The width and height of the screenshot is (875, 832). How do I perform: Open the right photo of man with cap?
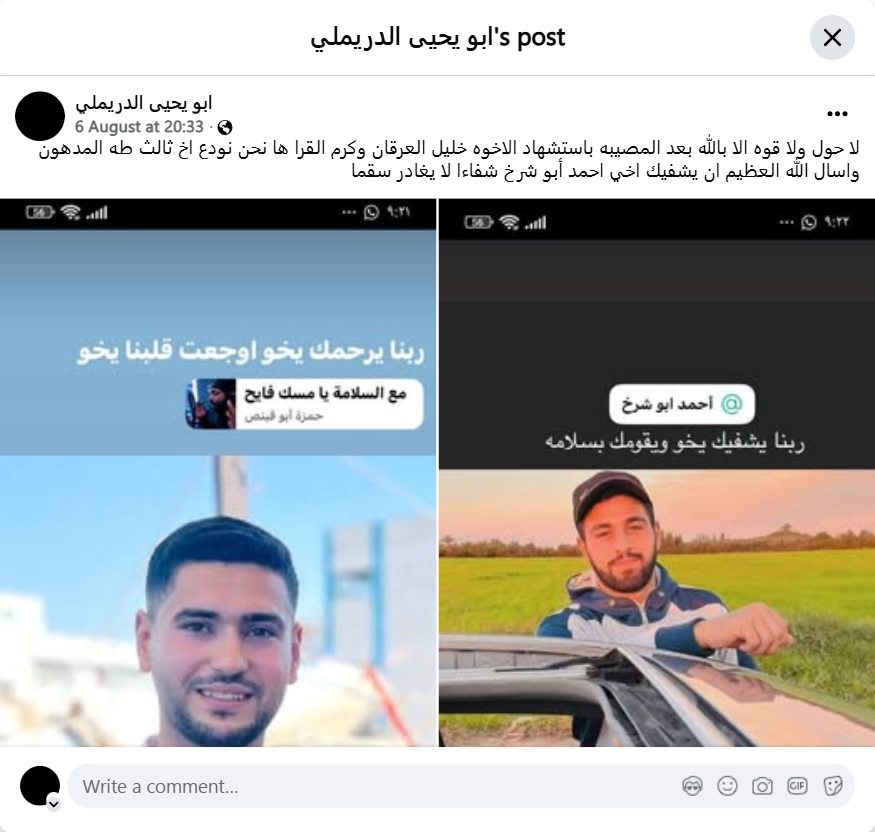657,473
